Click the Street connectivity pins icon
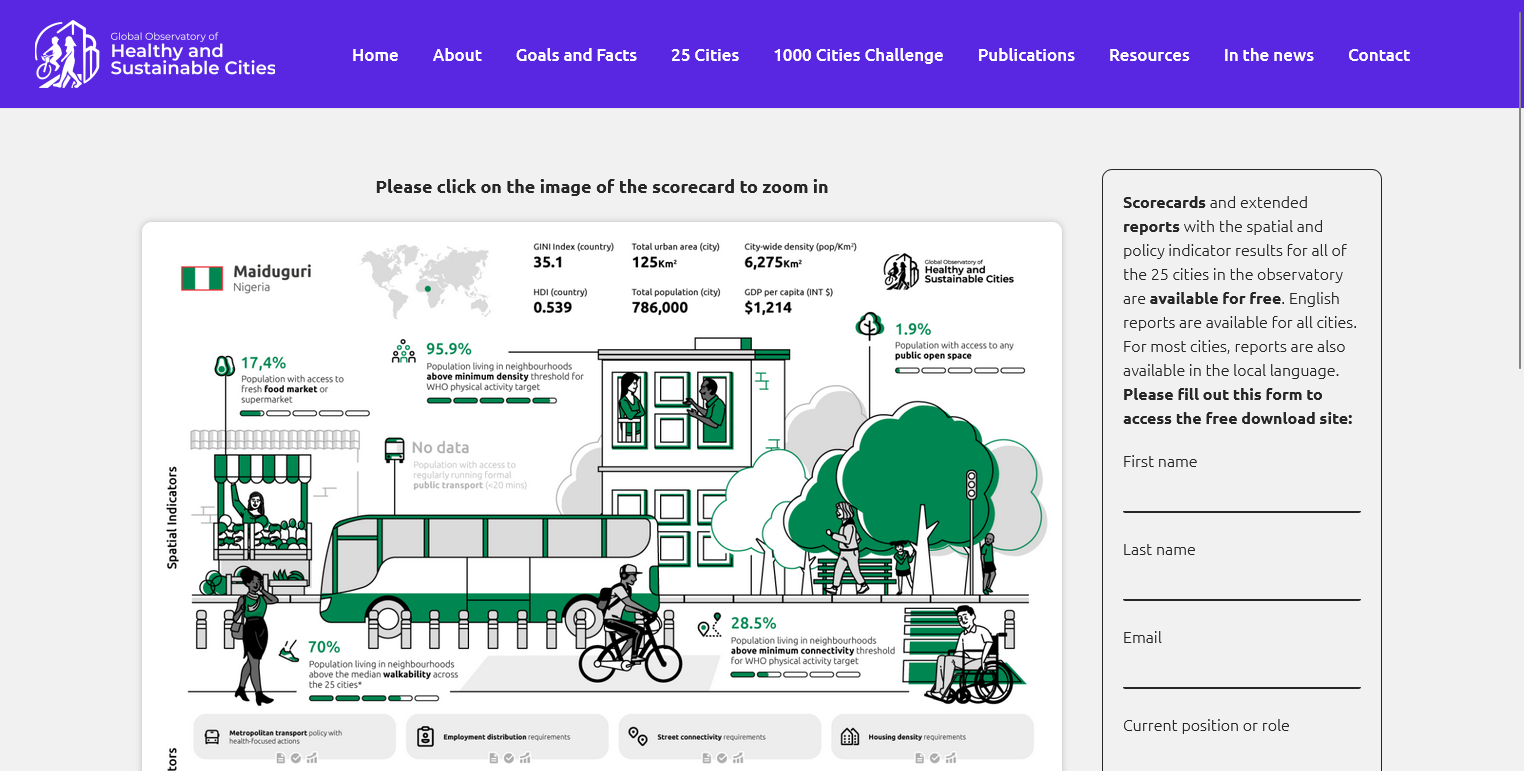1524x771 pixels. (637, 737)
